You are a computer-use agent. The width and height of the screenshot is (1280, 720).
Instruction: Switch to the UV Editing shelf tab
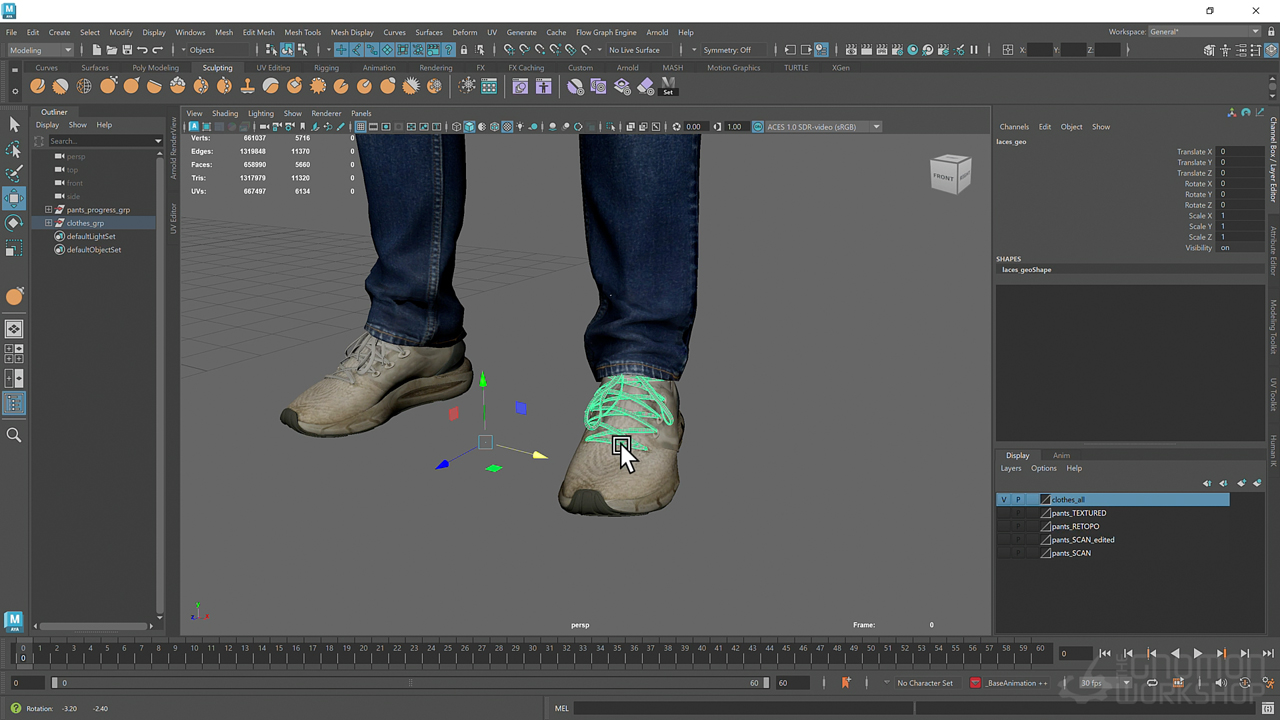273,68
